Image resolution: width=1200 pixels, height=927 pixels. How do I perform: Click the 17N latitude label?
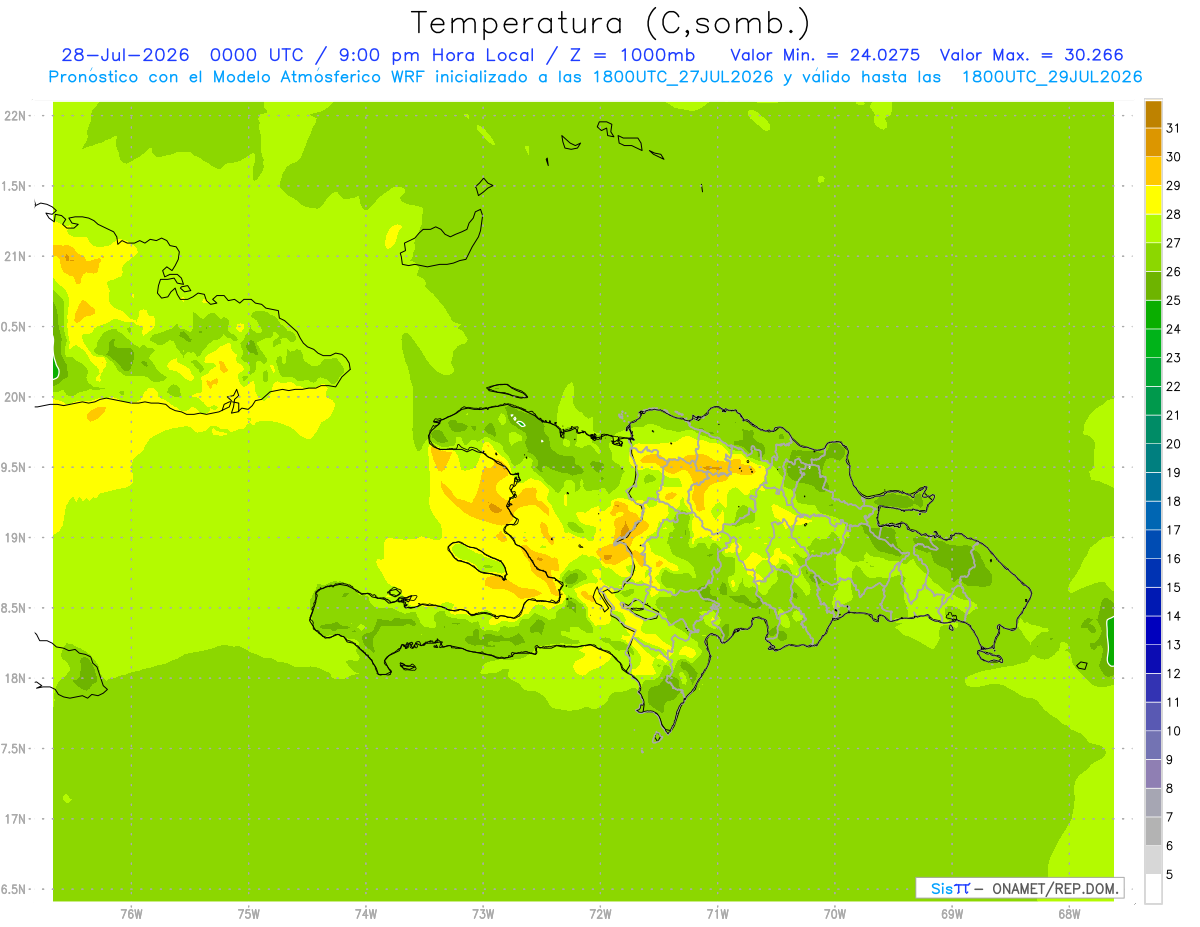(16, 820)
